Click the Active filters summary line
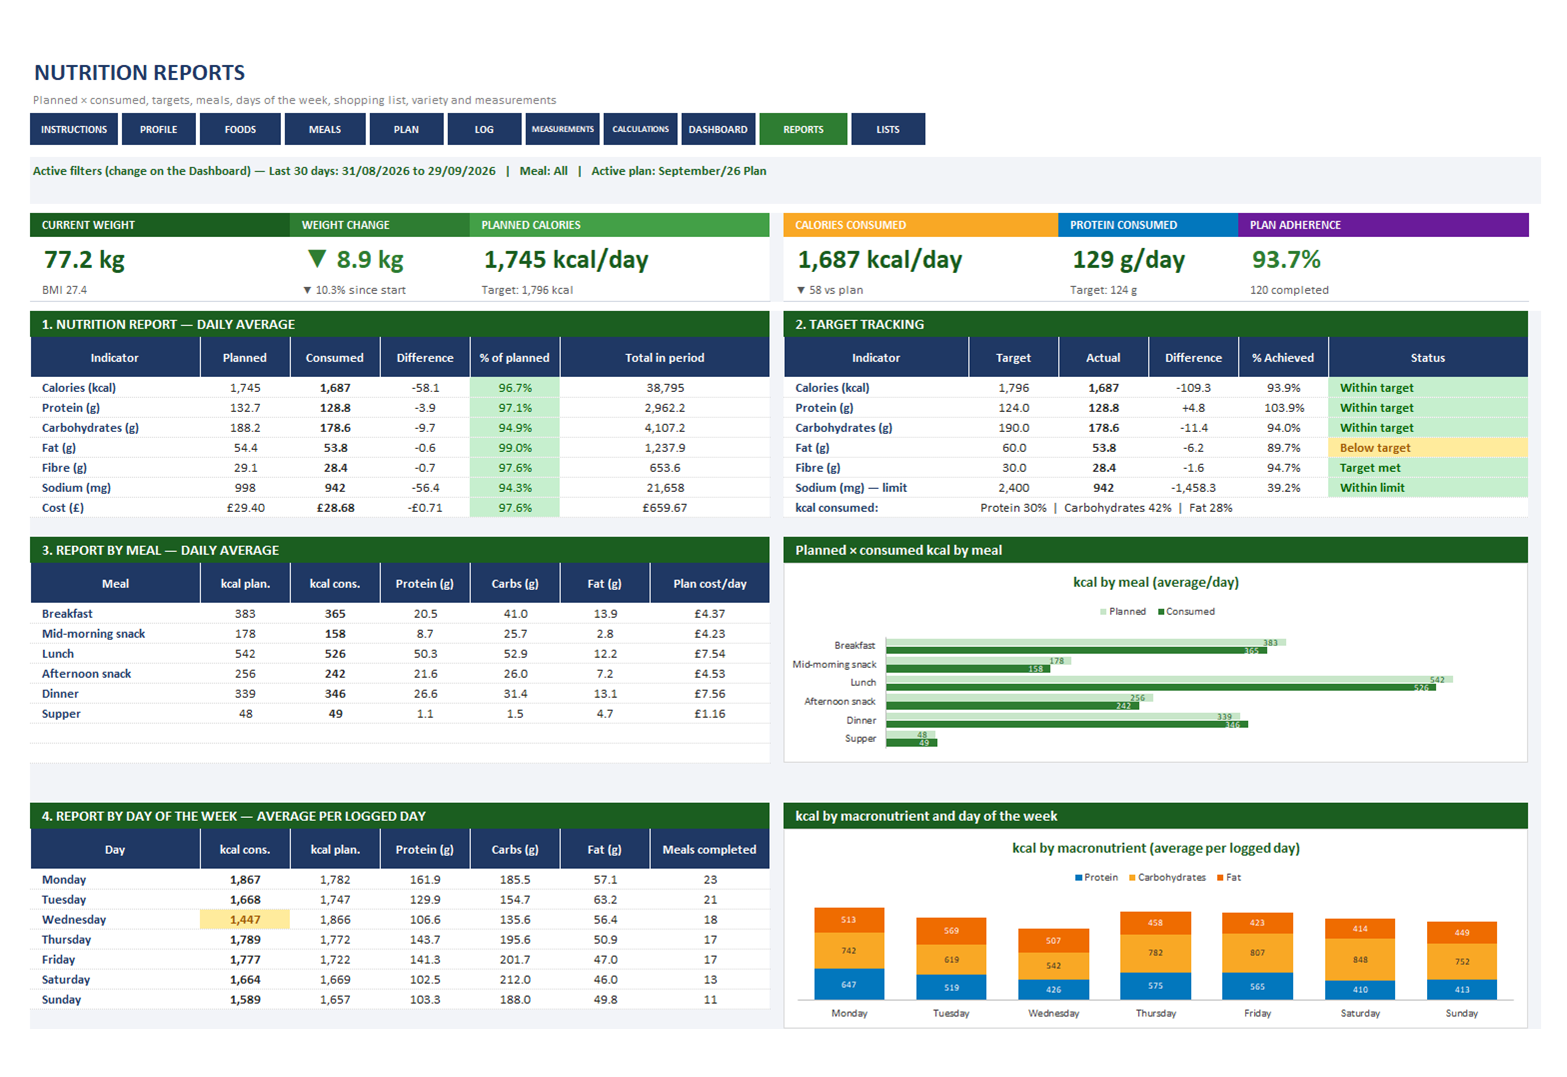 click(399, 171)
